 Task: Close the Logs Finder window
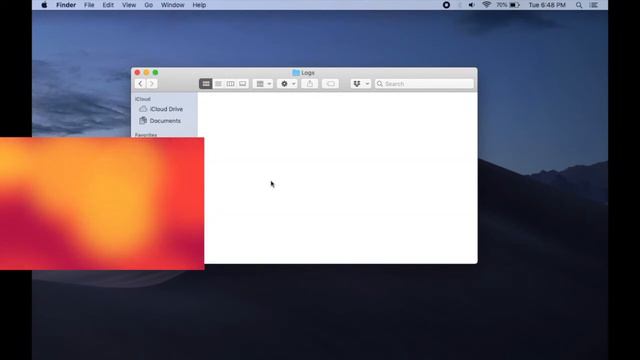pos(138,73)
